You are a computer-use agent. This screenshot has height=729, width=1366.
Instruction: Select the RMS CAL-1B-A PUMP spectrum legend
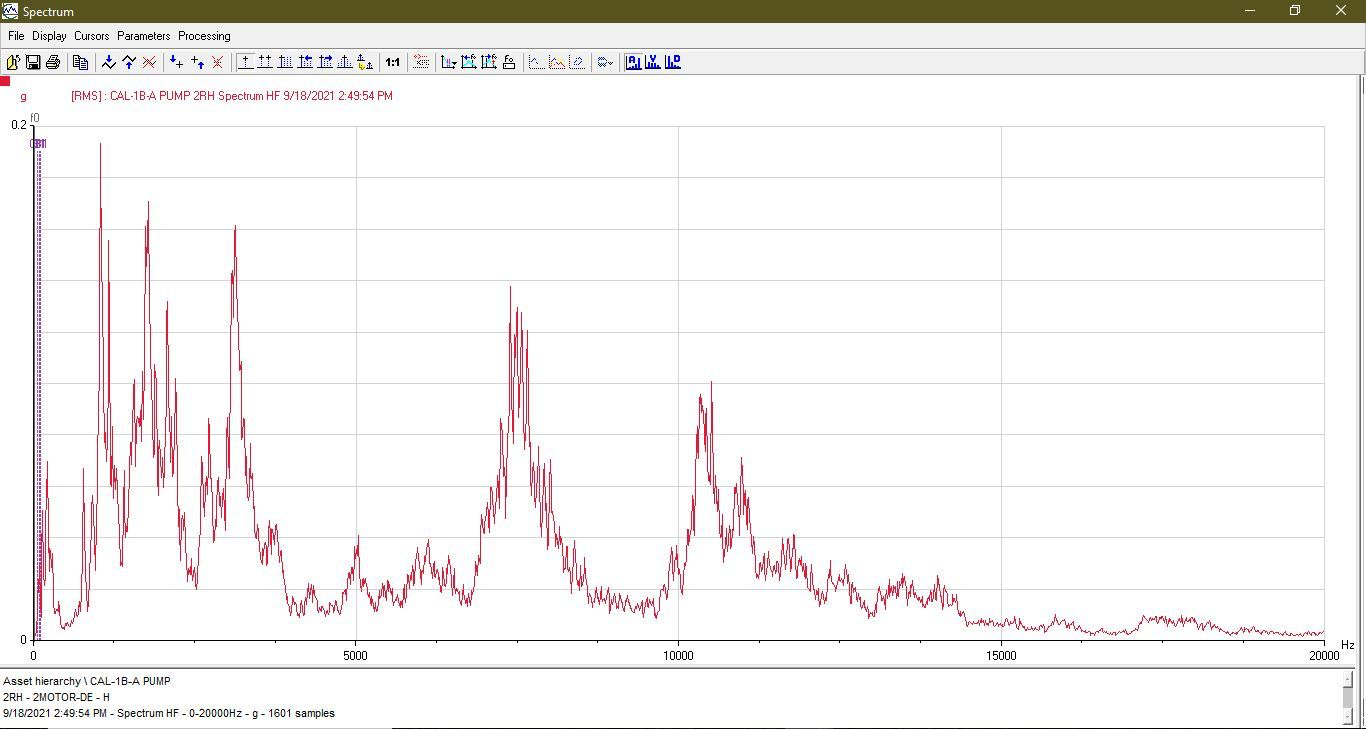coord(231,96)
